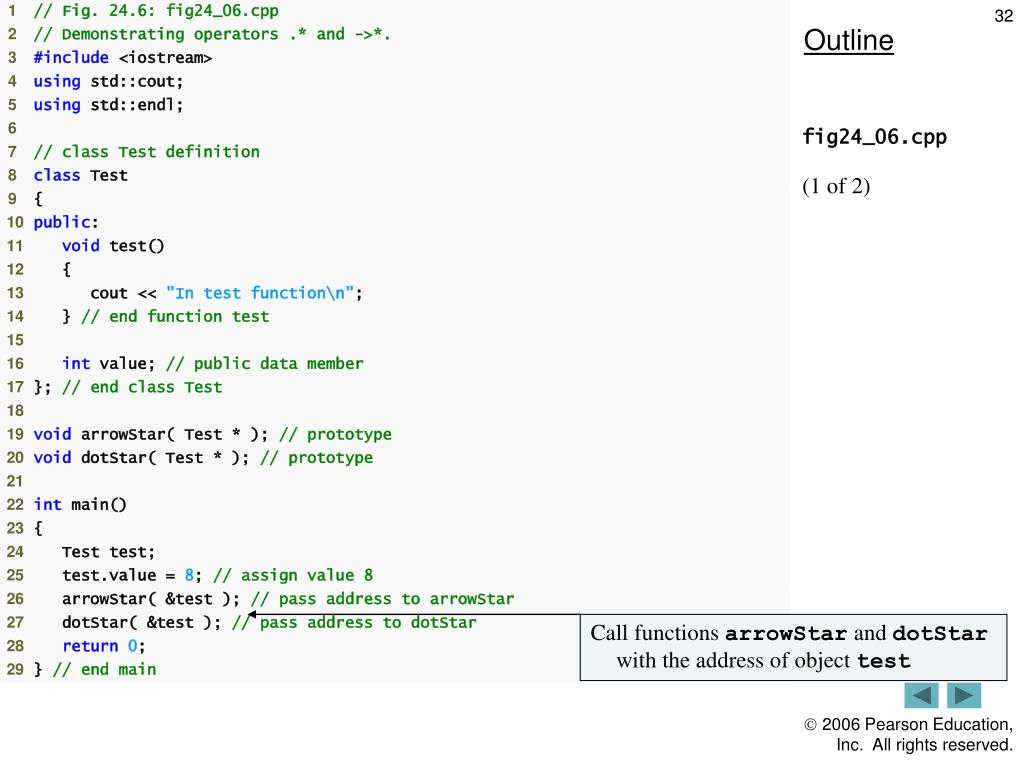1024x768 pixels.
Task: Click the '// Fig. 24.6: fig24_06.cpp' comment
Action: pos(156,10)
